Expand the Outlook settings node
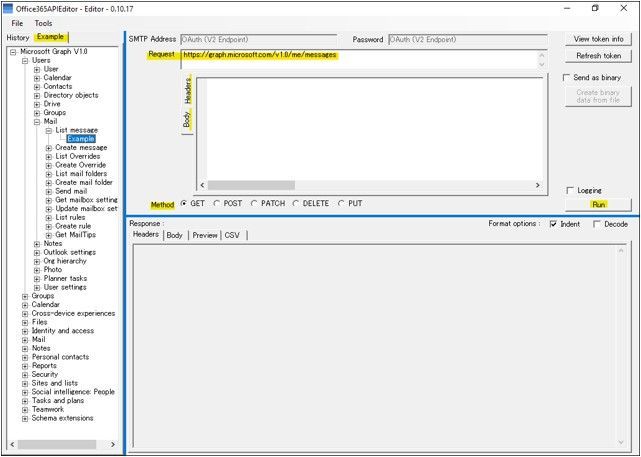Image resolution: width=641 pixels, height=457 pixels. [x=37, y=252]
